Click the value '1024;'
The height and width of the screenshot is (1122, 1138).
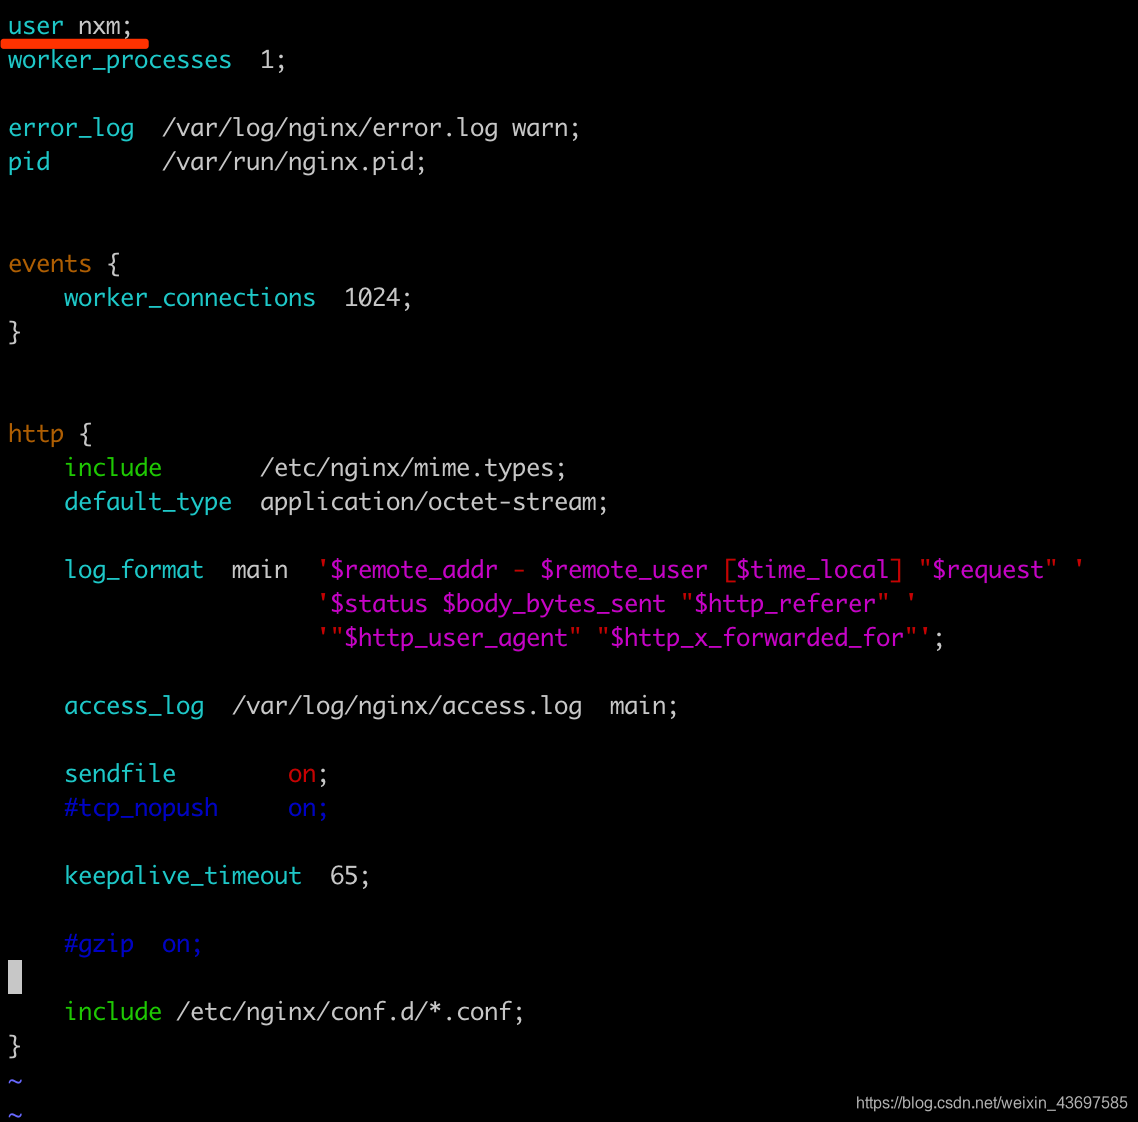377,298
